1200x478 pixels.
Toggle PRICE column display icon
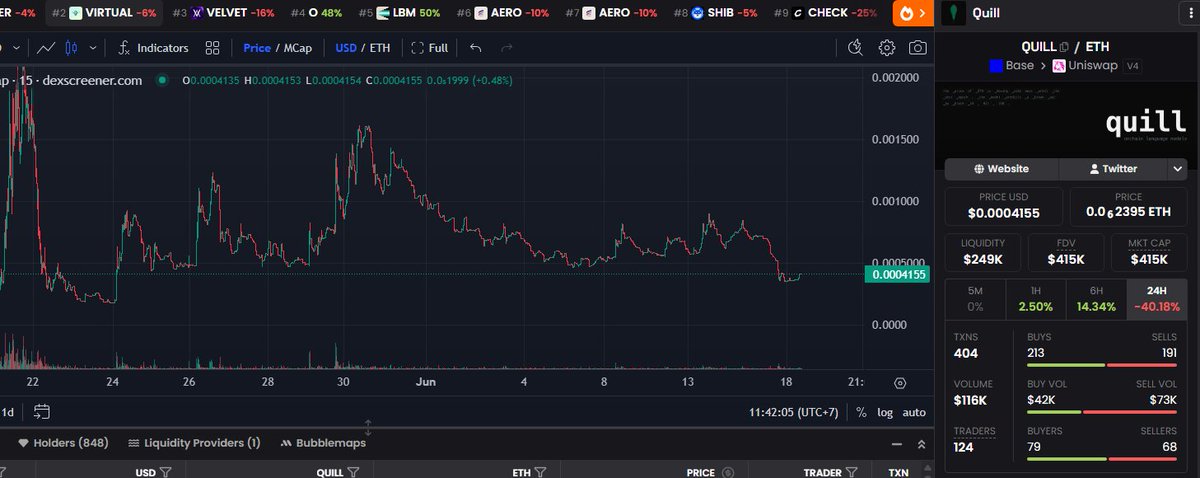[x=727, y=471]
